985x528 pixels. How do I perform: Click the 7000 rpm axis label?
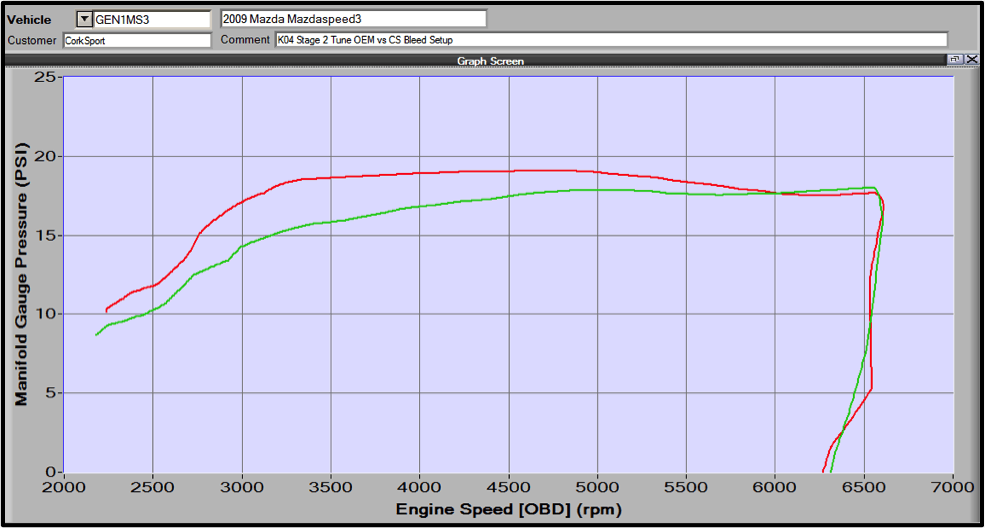tap(953, 487)
